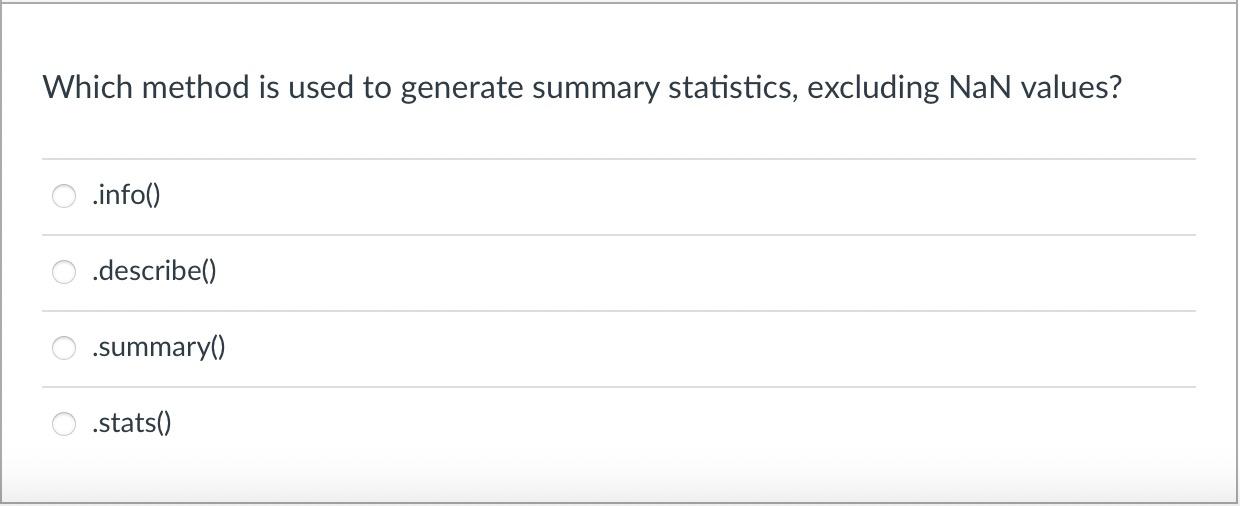Click the closing parenthesis in .summary()
1240x506 pixels.
click(x=221, y=347)
